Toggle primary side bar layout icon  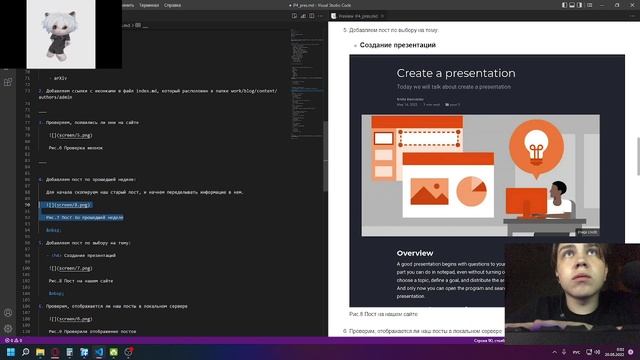(x=564, y=5)
